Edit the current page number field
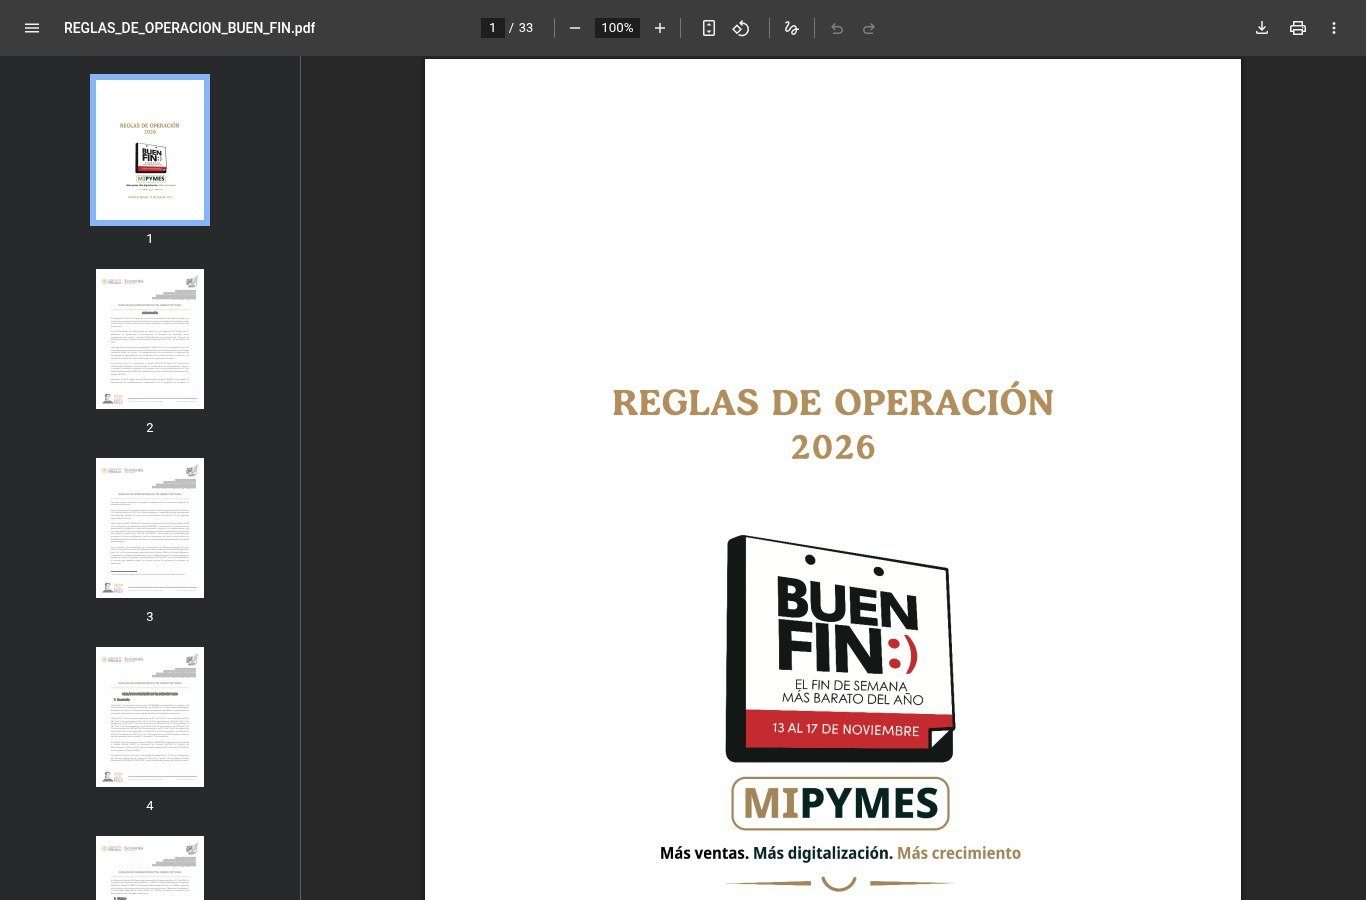Screen dimensions: 1366x900 (x=492, y=28)
